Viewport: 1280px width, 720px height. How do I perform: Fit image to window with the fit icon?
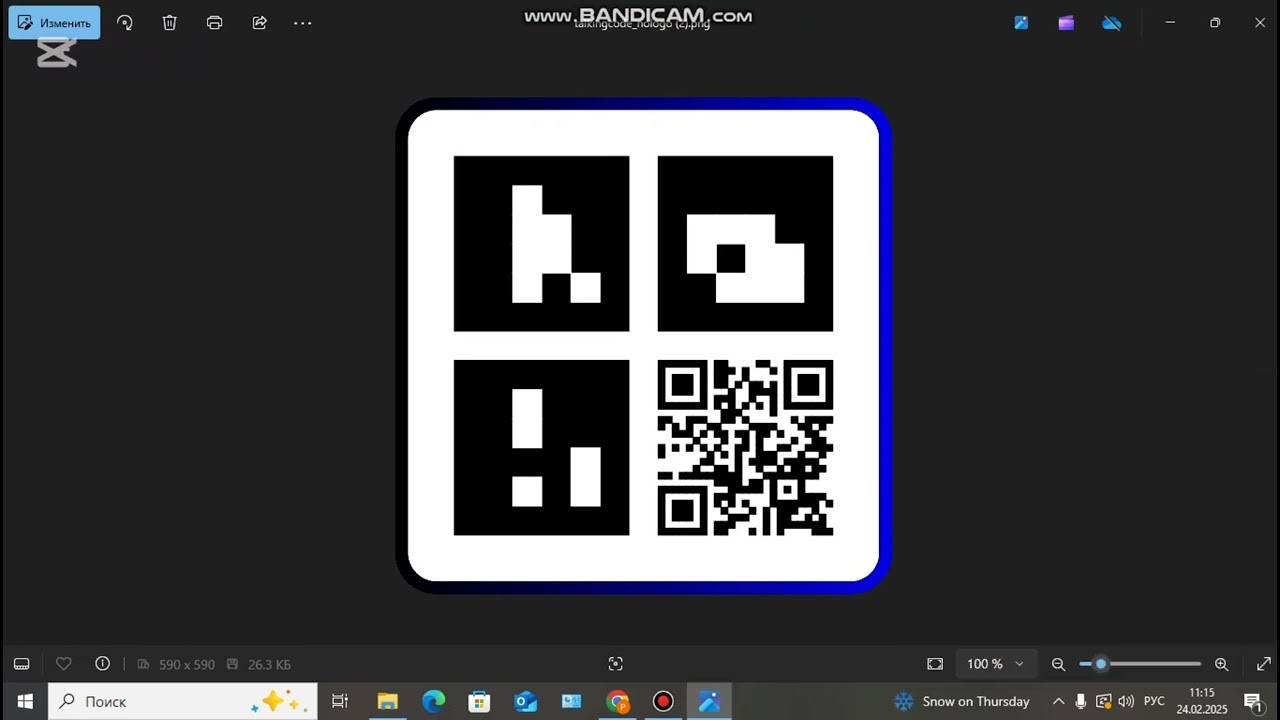(935, 664)
